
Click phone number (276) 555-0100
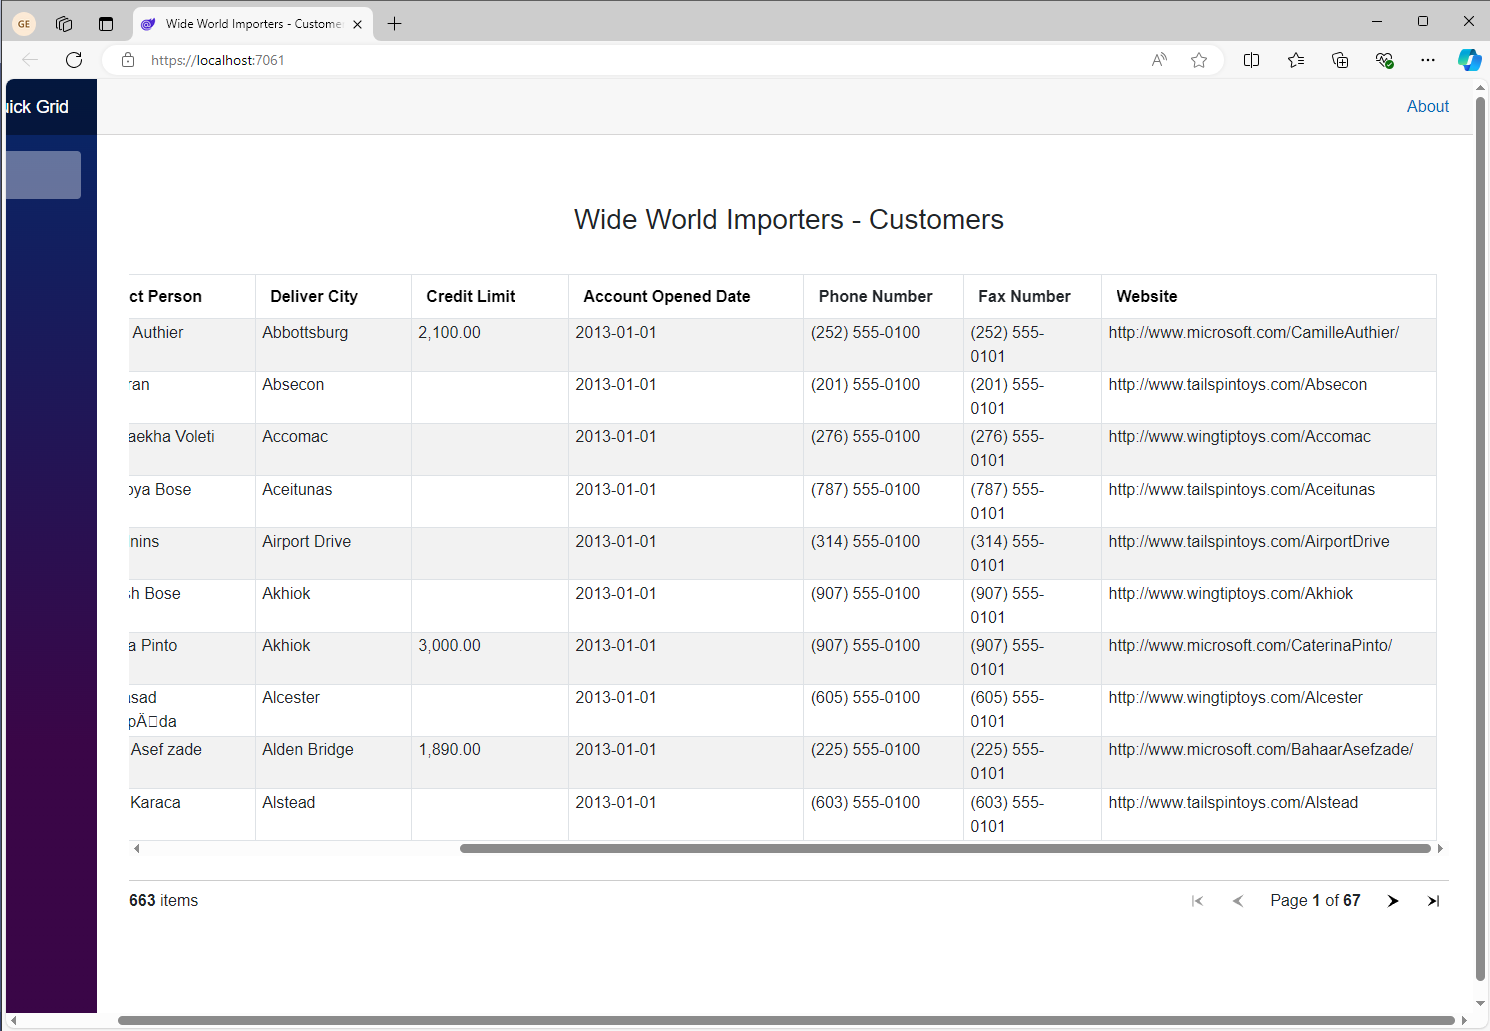click(865, 436)
